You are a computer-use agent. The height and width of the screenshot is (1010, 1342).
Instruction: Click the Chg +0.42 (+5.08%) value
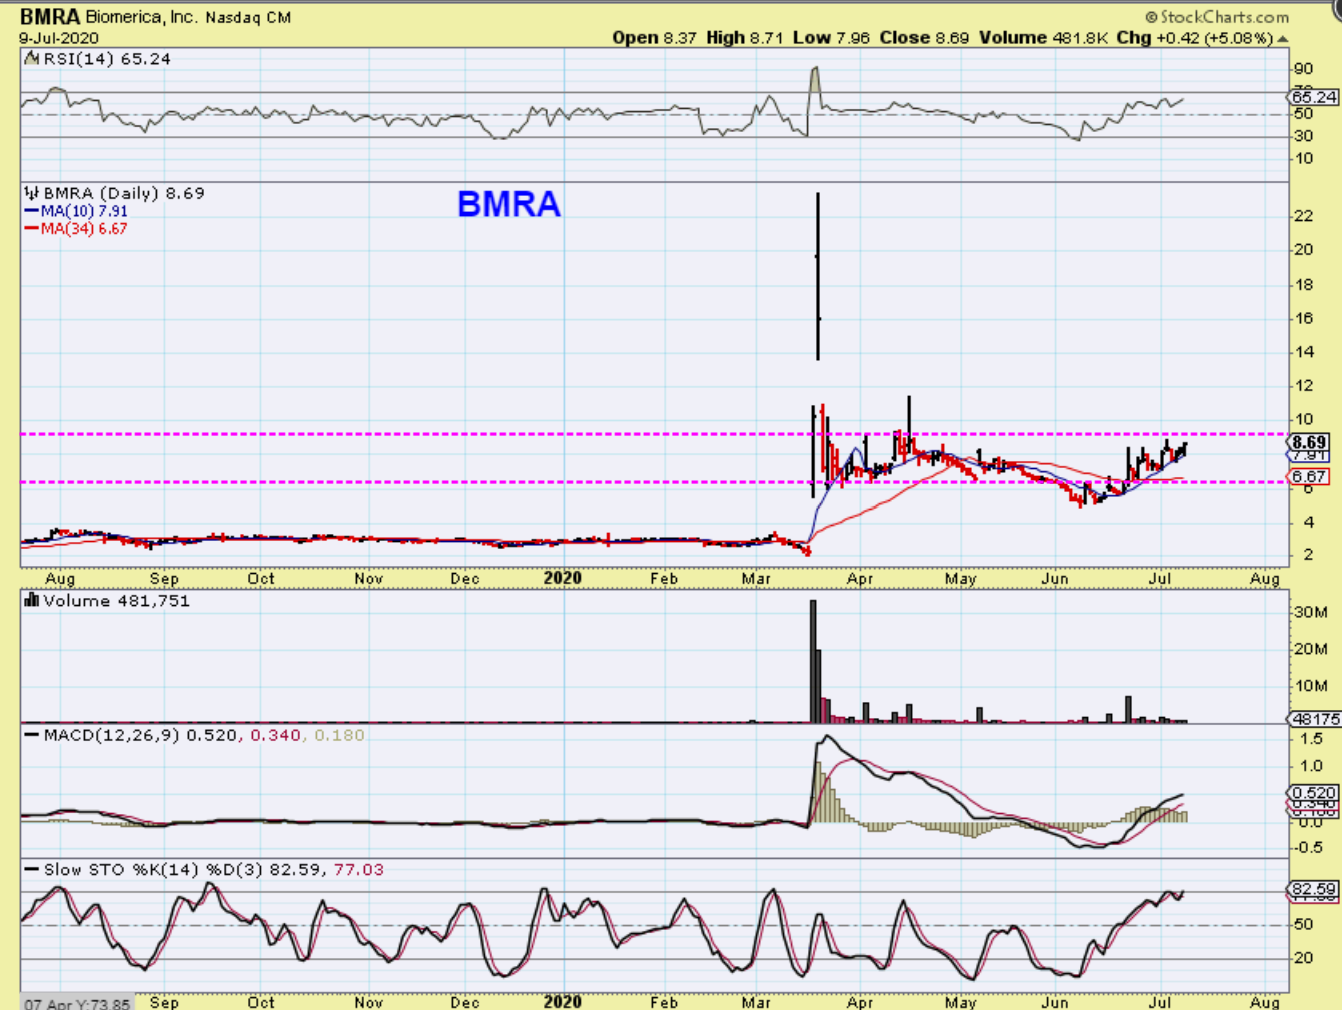(x=1194, y=38)
